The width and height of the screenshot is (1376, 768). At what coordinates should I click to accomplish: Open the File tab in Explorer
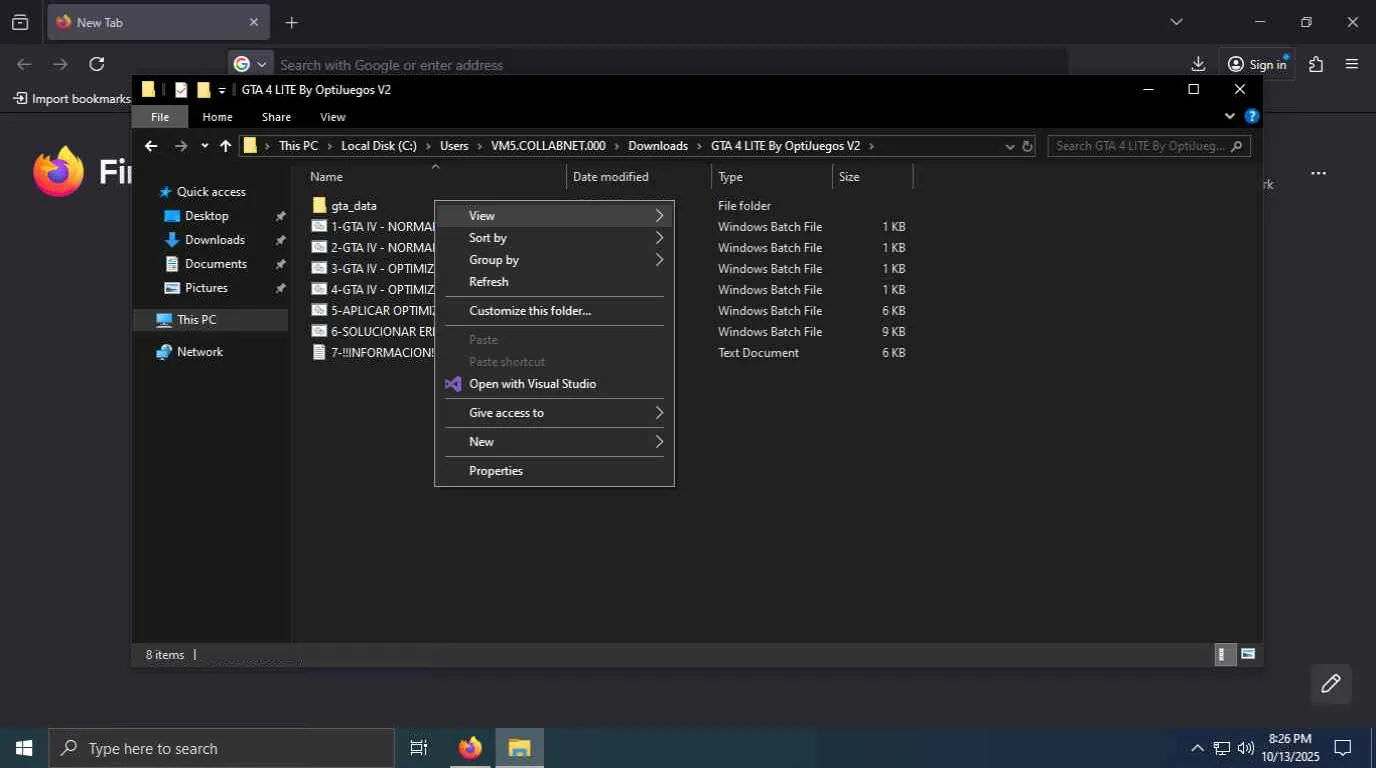click(x=160, y=117)
